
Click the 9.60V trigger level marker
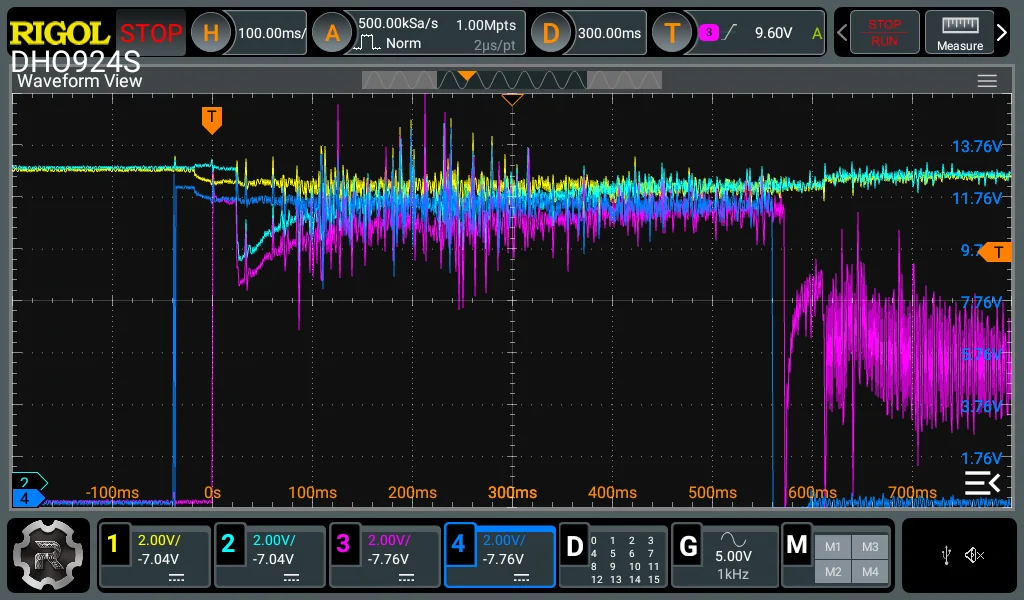(x=996, y=252)
